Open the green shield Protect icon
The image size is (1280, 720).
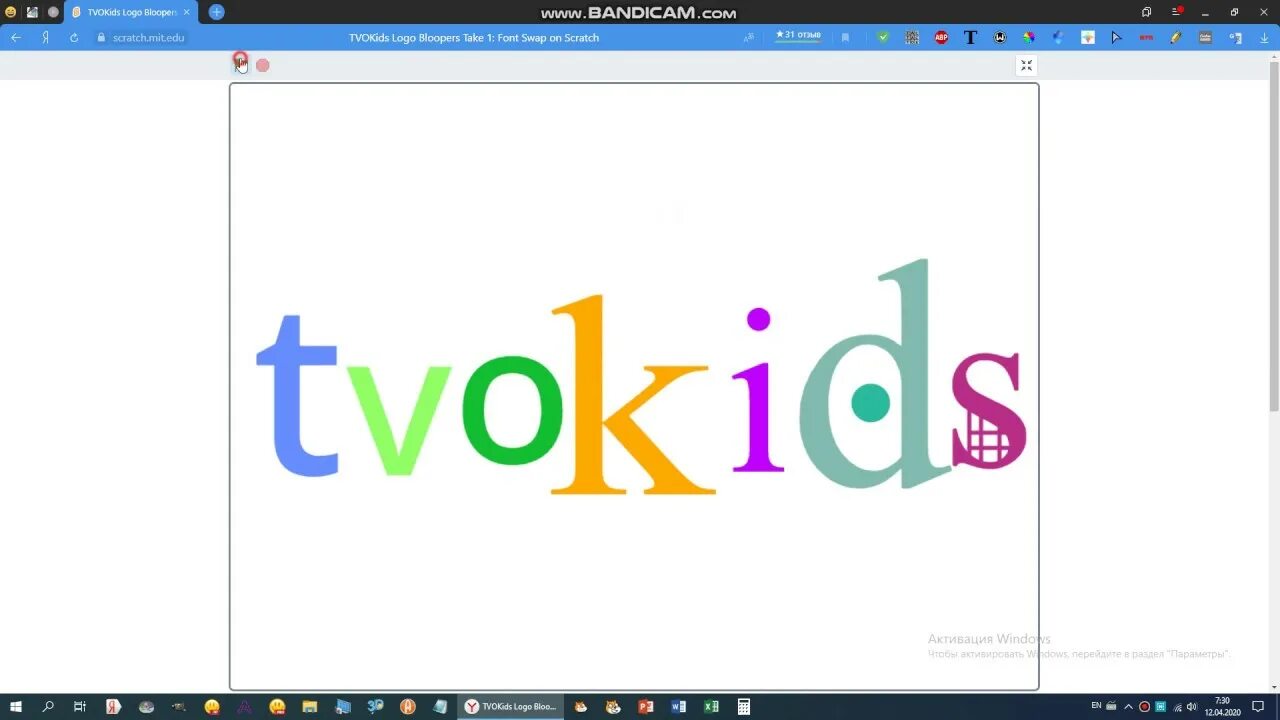click(x=883, y=38)
